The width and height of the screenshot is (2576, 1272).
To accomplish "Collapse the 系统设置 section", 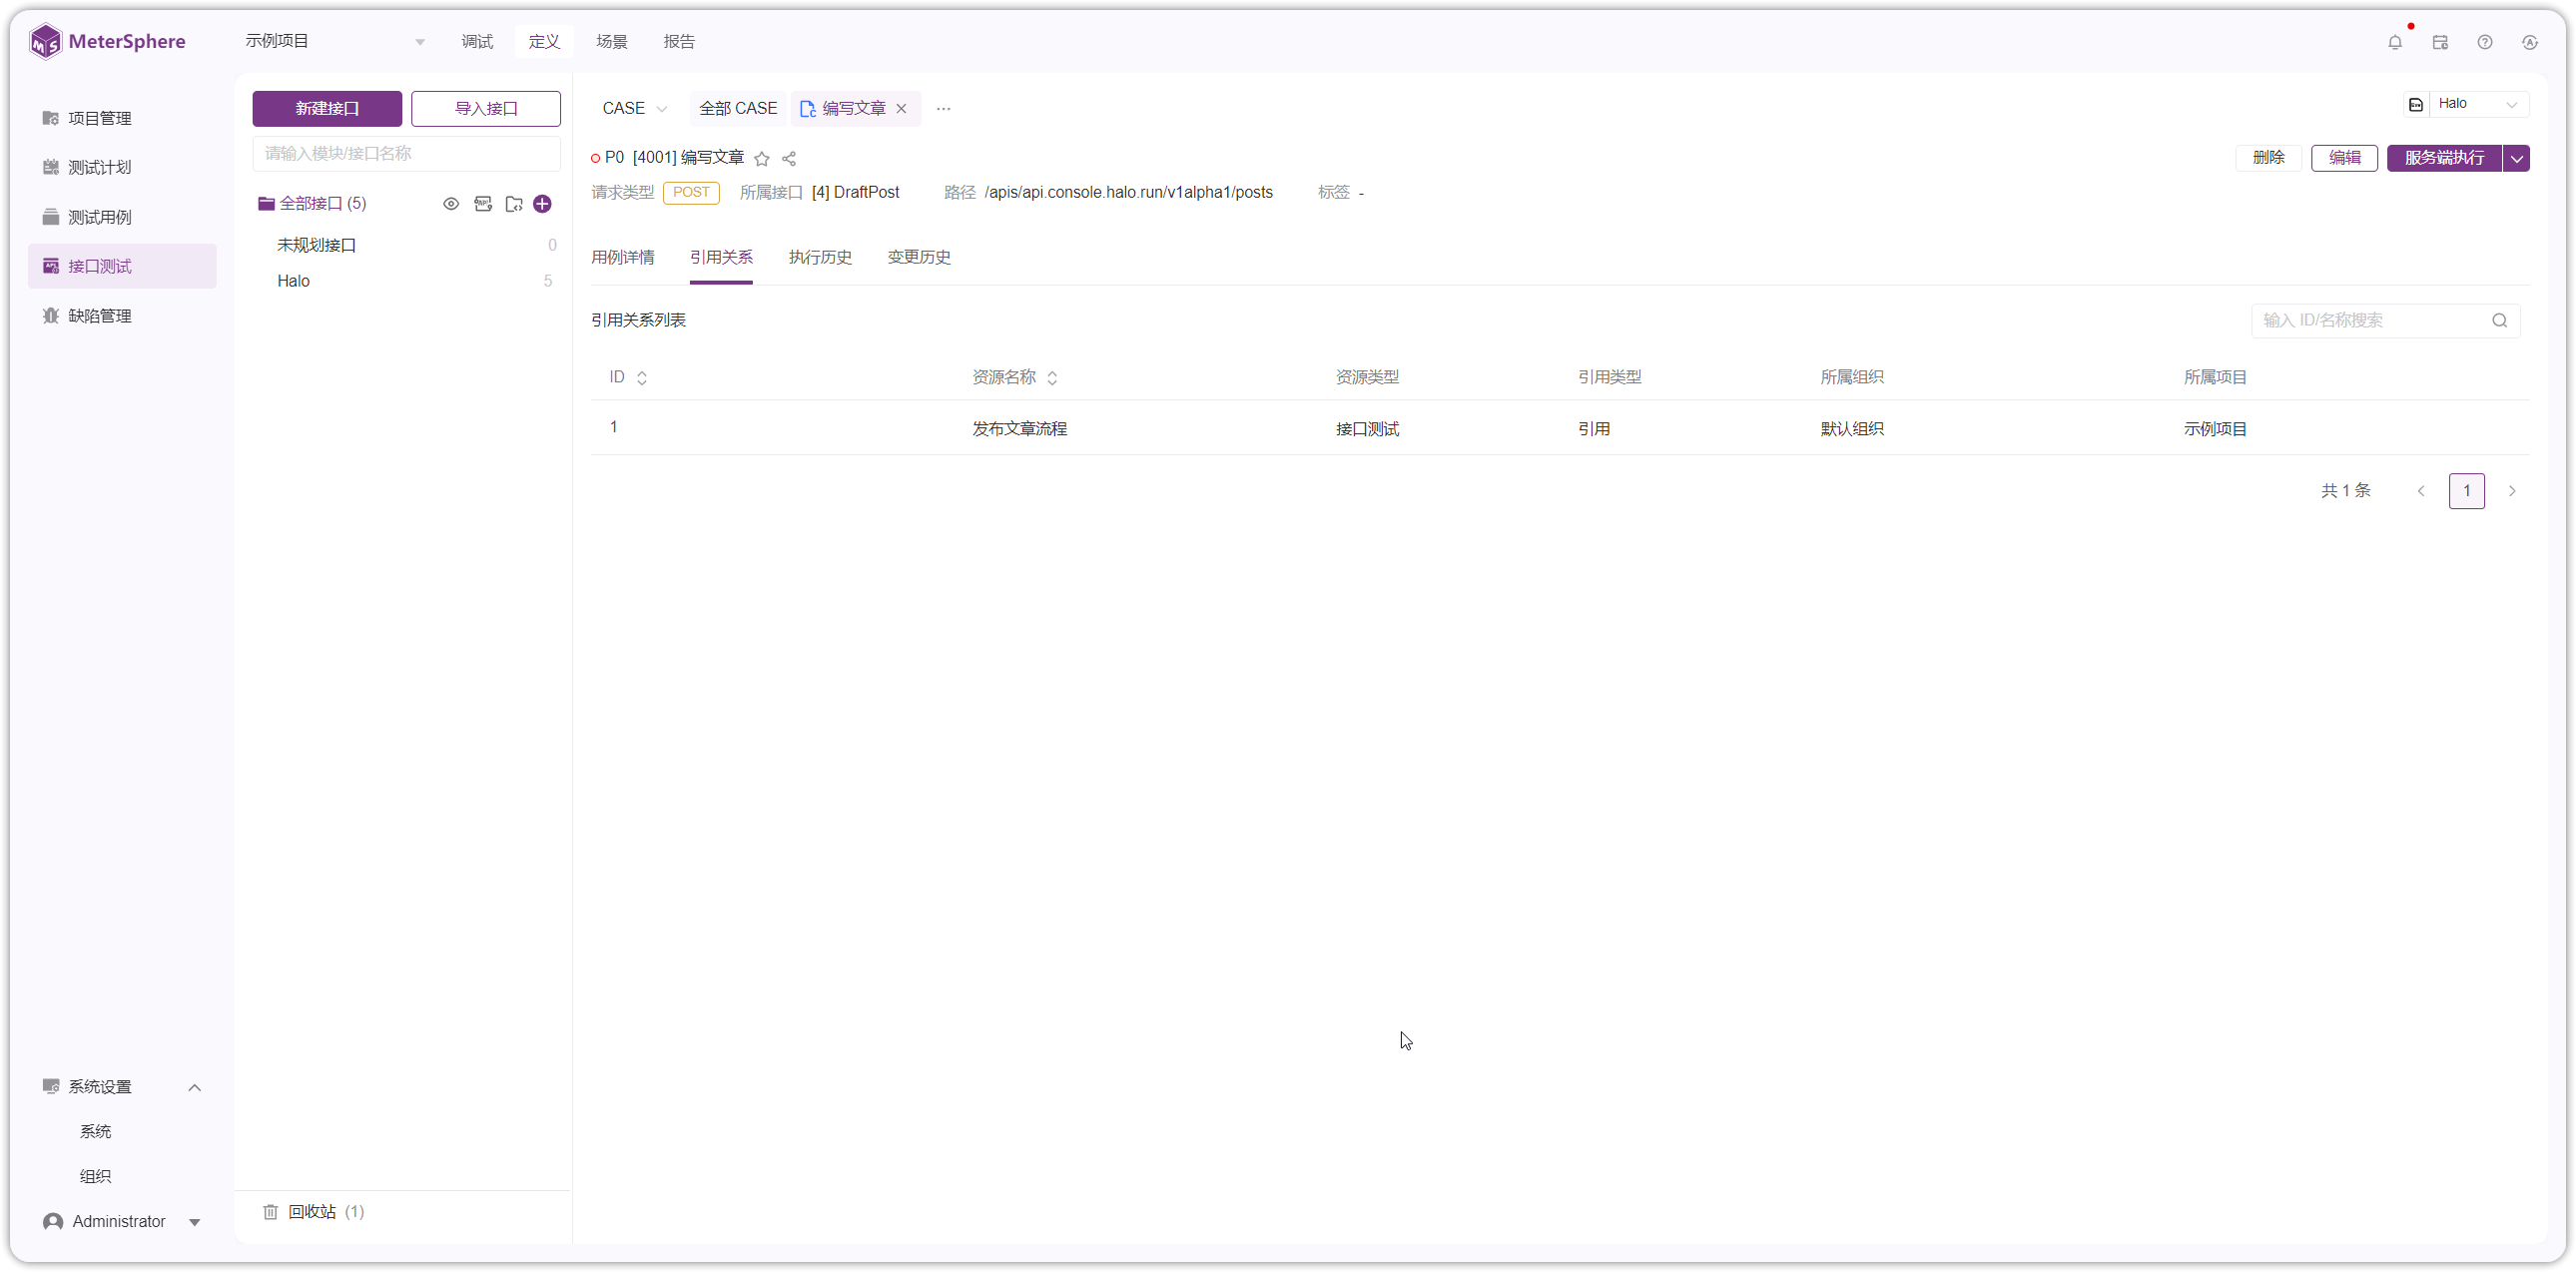I will pyautogui.click(x=195, y=1087).
